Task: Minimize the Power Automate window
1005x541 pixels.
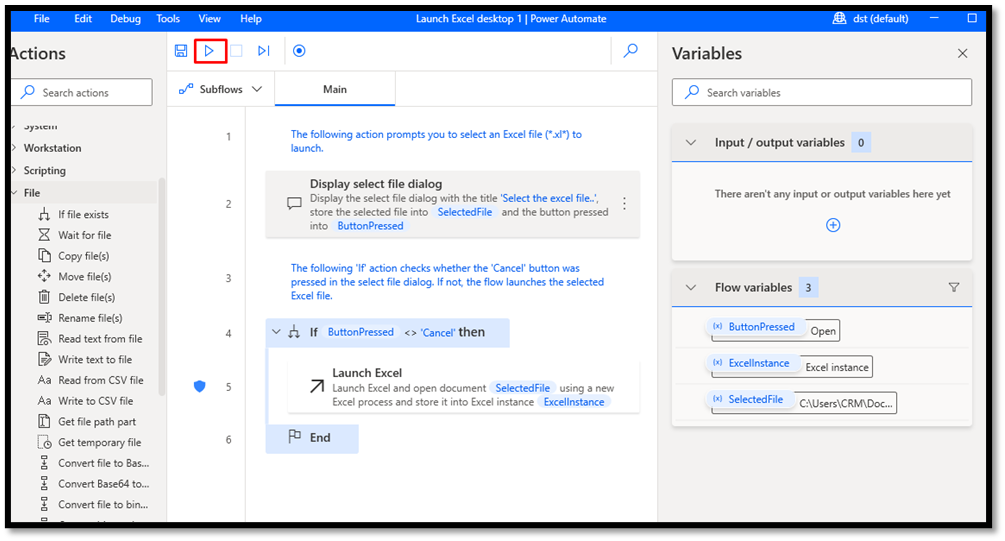Action: pyautogui.click(x=934, y=19)
